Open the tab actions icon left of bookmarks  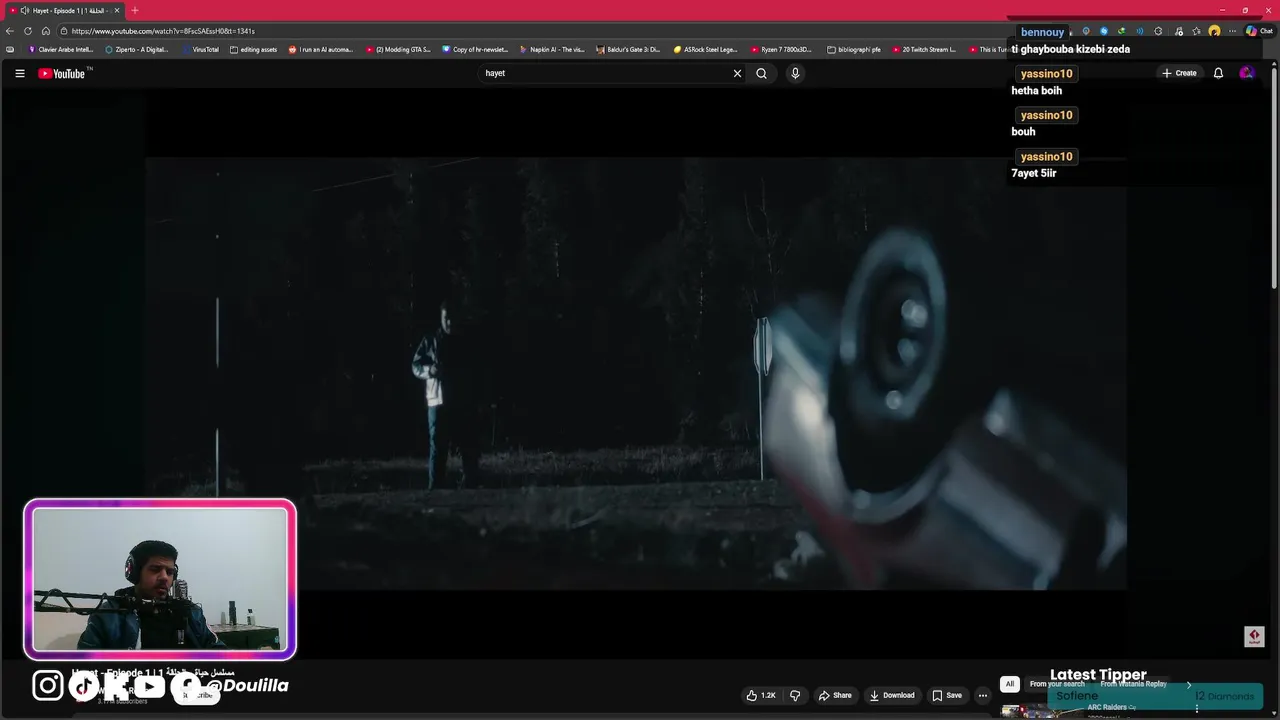click(x=10, y=49)
